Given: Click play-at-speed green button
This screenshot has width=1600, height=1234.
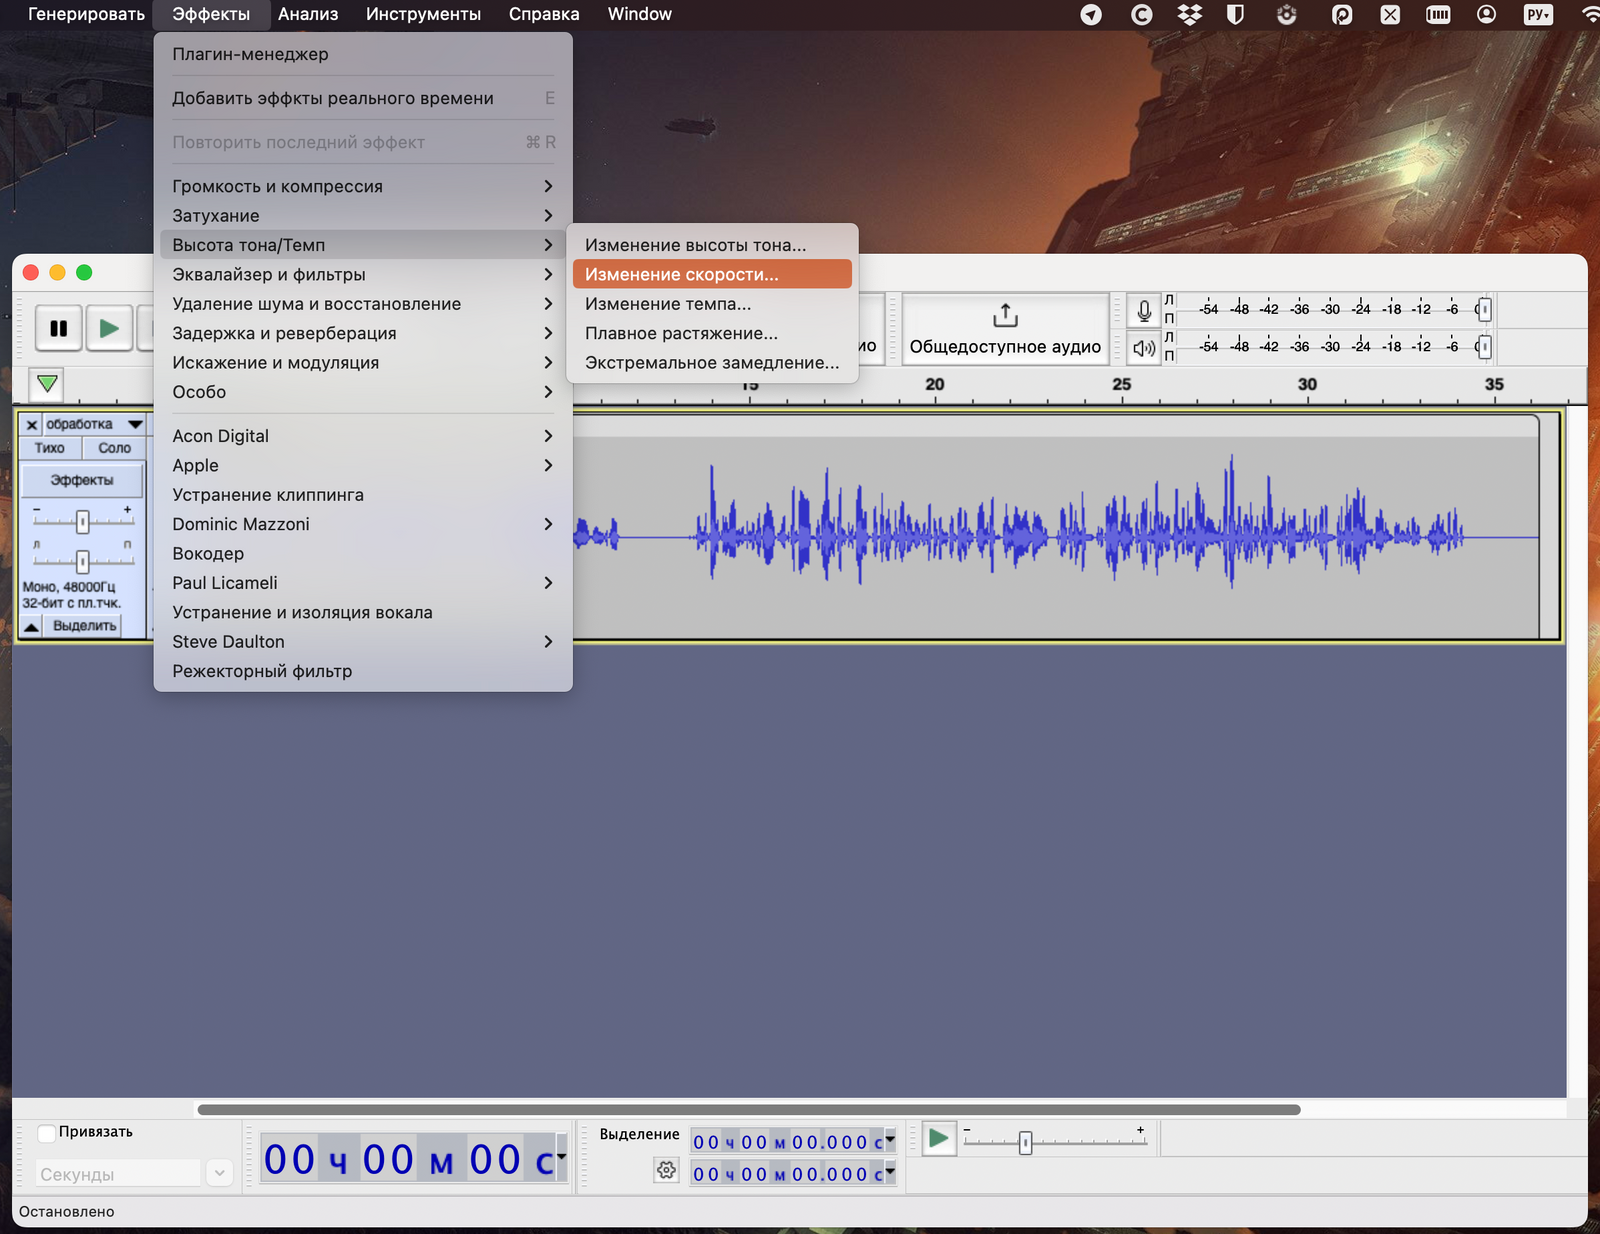Looking at the screenshot, I should 938,1138.
